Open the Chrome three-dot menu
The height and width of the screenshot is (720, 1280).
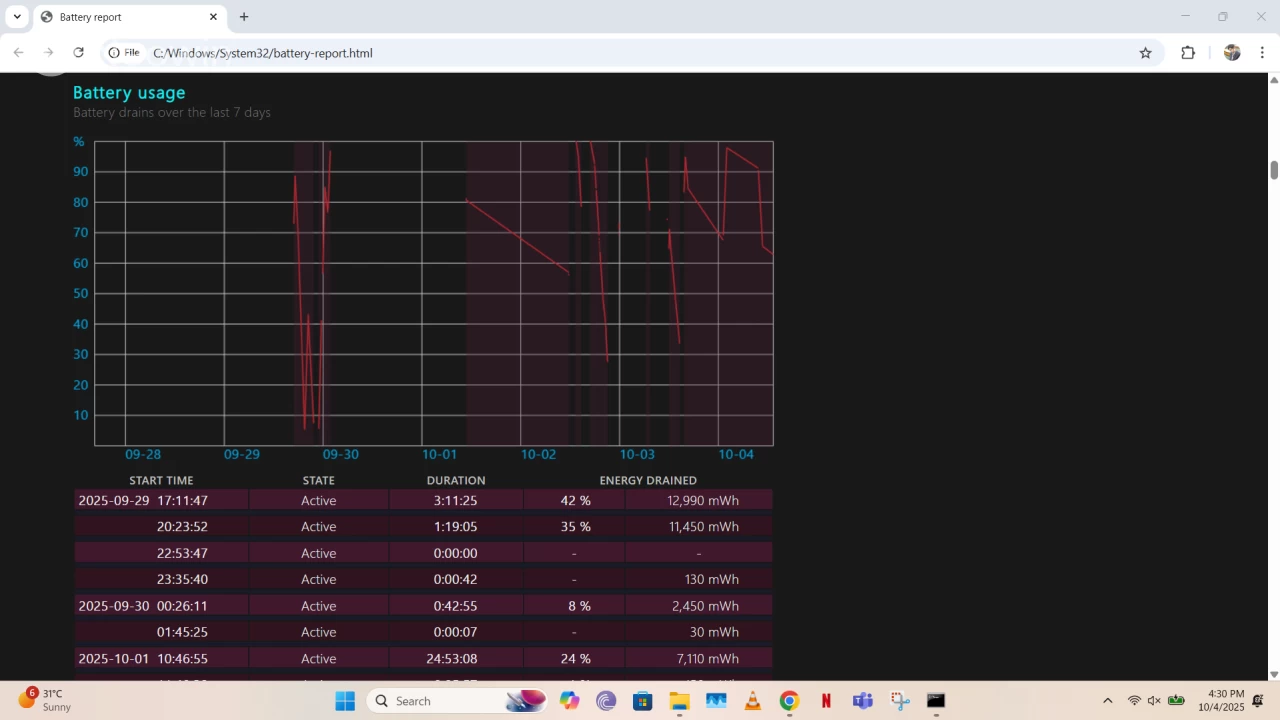pos(1262,53)
